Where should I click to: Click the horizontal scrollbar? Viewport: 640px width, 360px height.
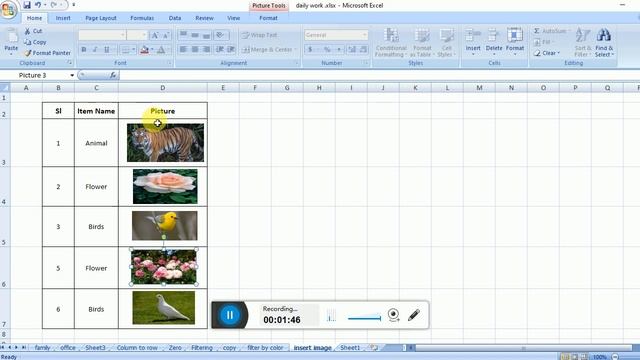click(523, 348)
